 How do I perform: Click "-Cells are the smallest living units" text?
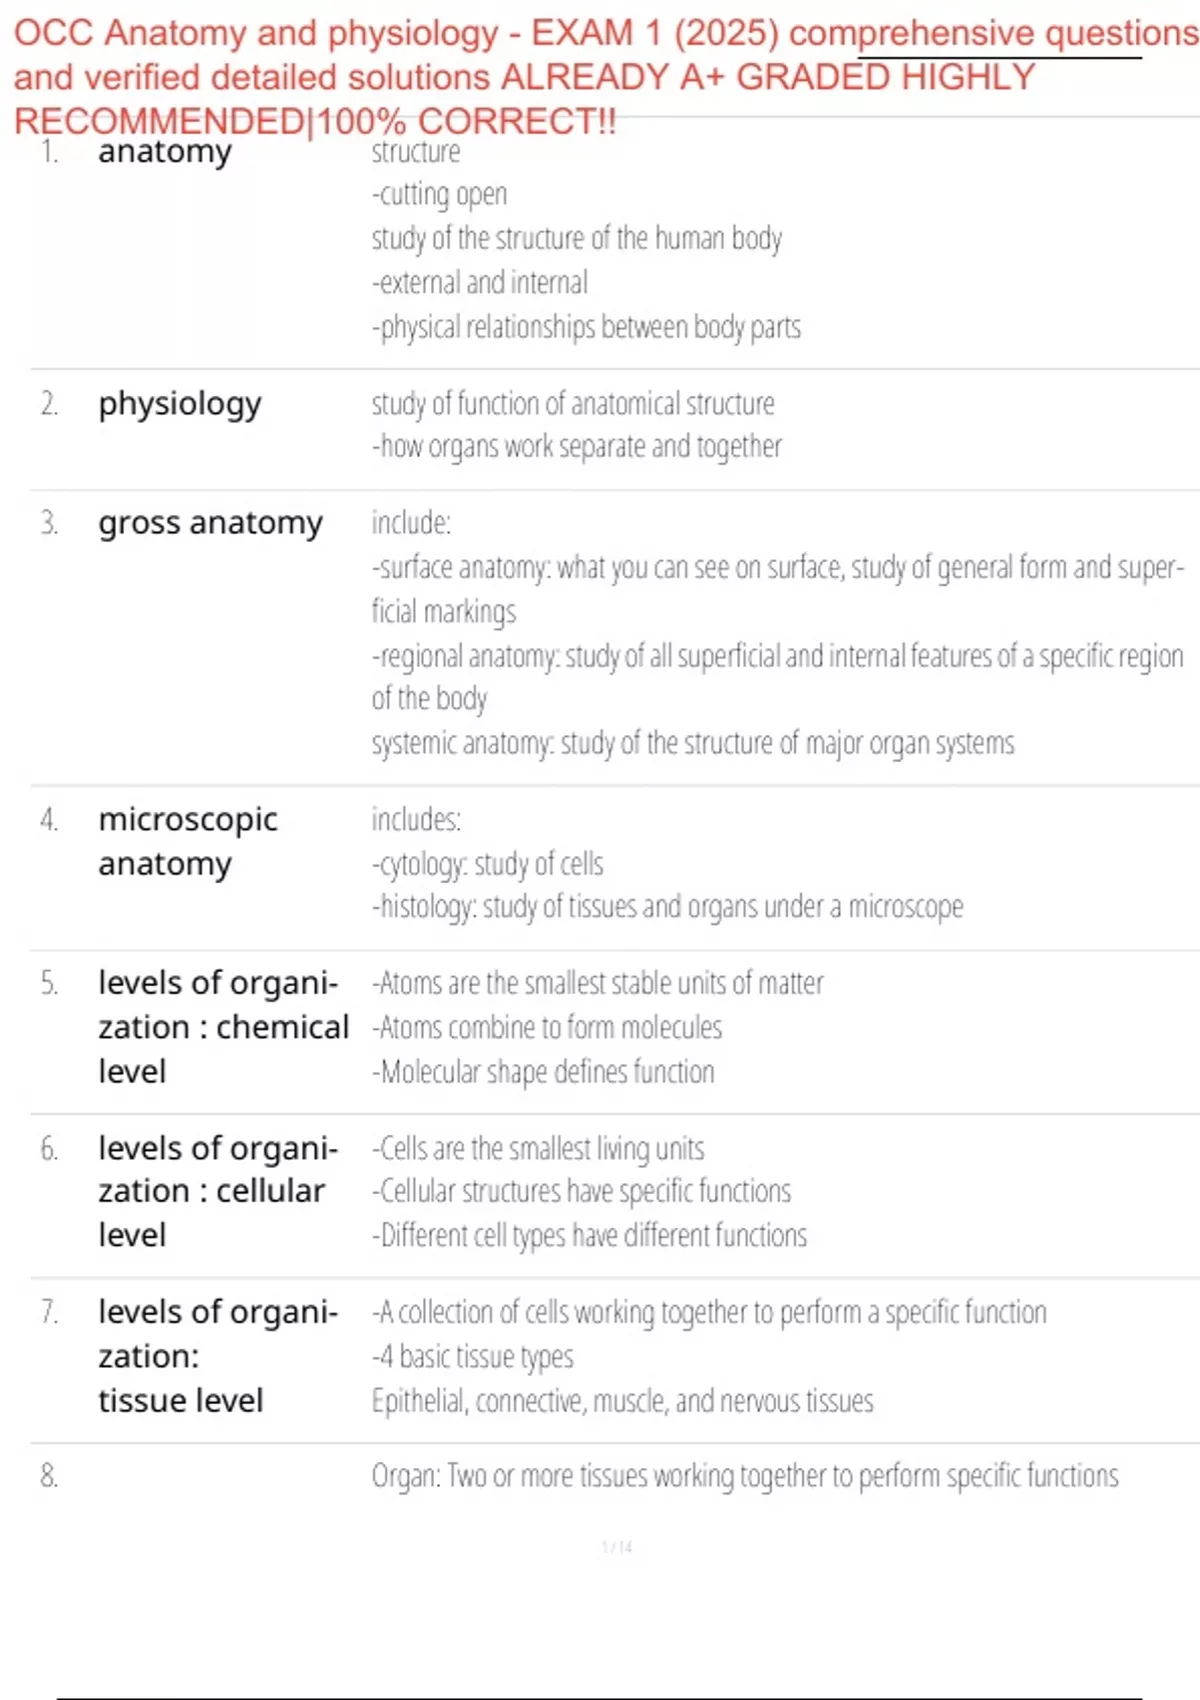point(538,1149)
